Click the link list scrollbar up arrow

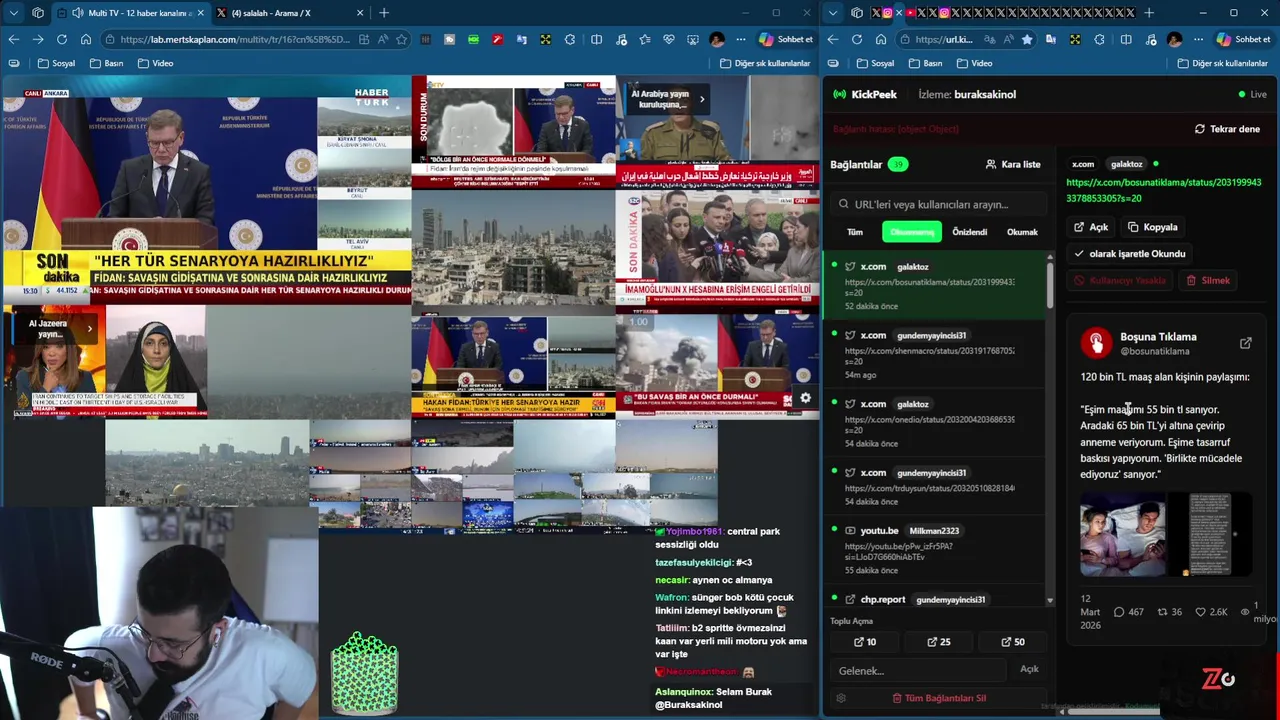pyautogui.click(x=1050, y=258)
